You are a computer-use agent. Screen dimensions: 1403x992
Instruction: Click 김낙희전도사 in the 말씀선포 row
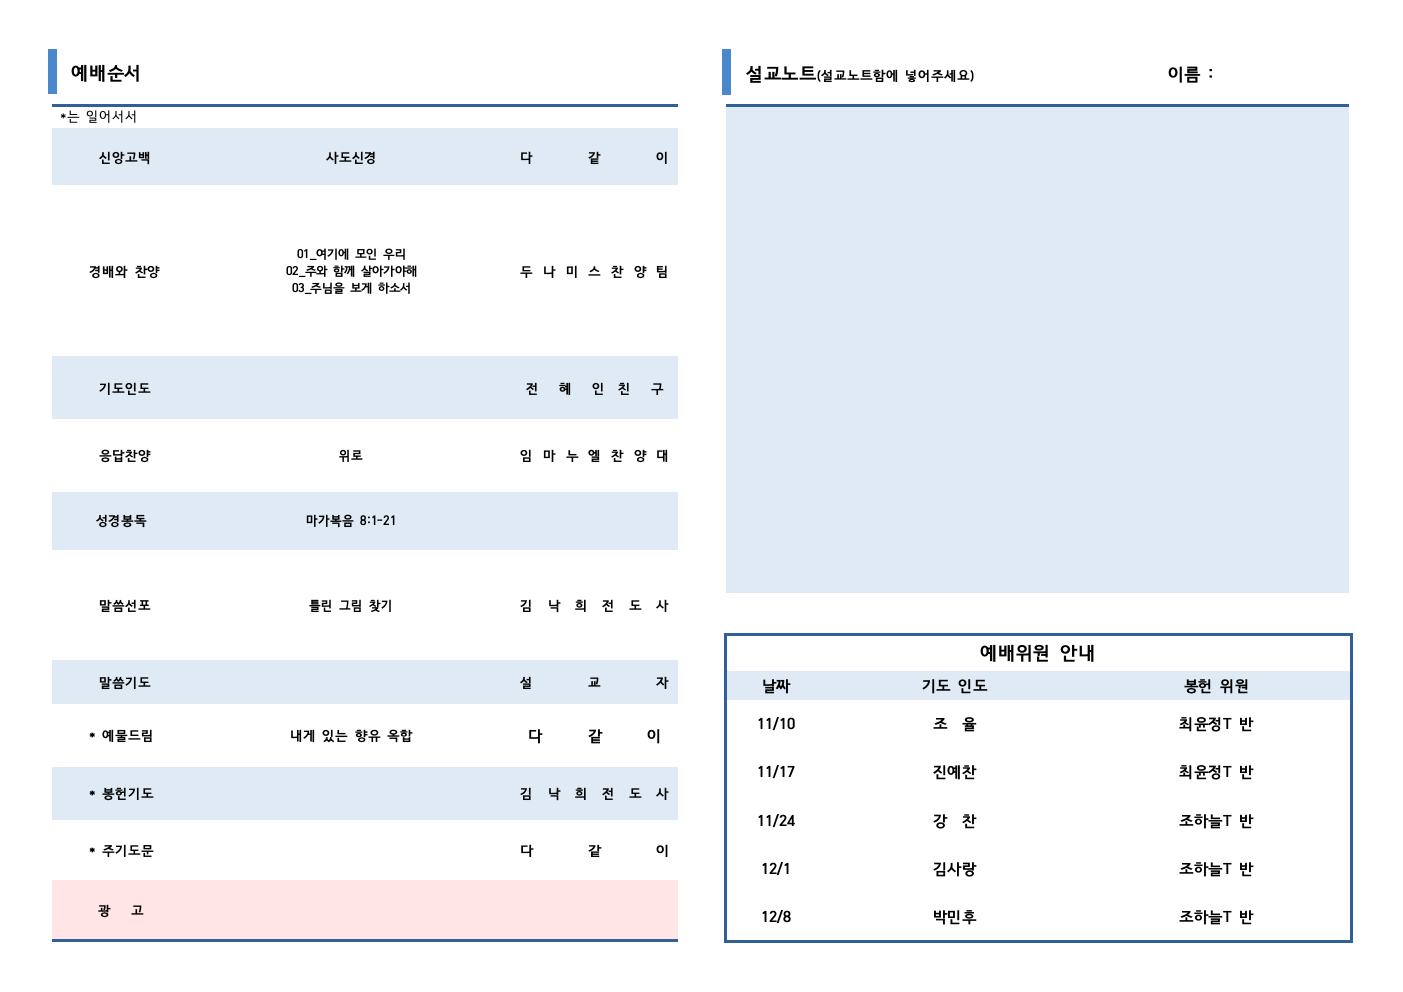594,605
